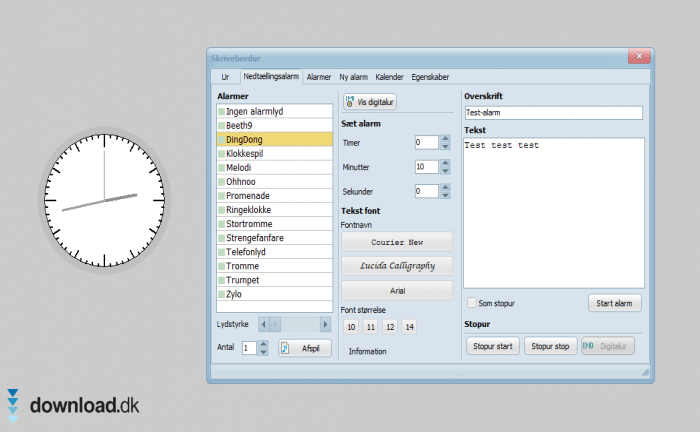Click right arrow on Lydstyrke volume slider
The image size is (700, 432).
point(325,324)
